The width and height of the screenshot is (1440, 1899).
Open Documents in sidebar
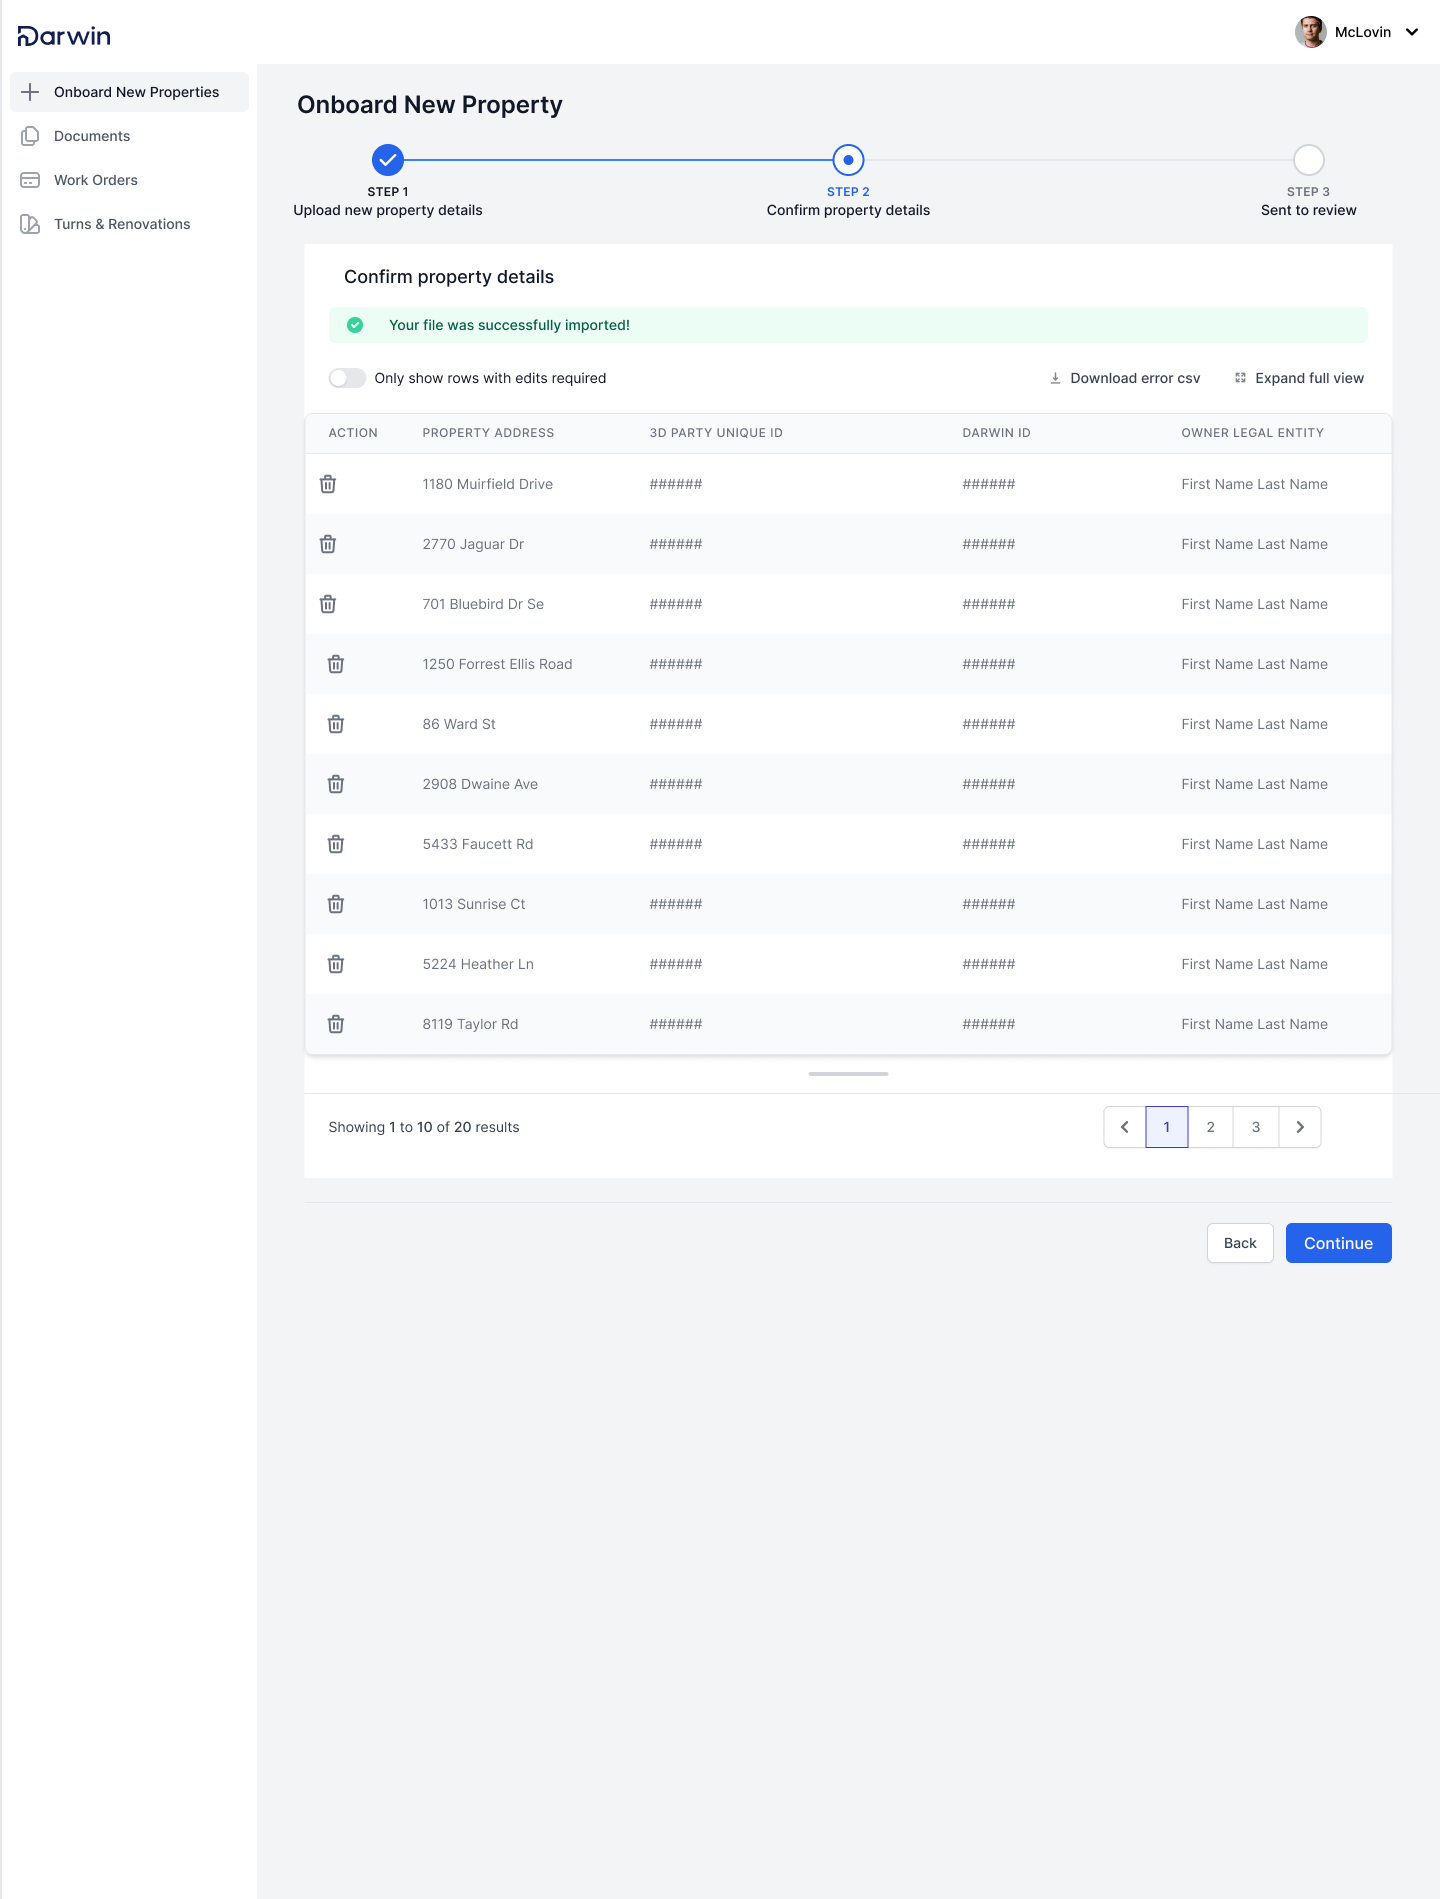[x=130, y=136]
